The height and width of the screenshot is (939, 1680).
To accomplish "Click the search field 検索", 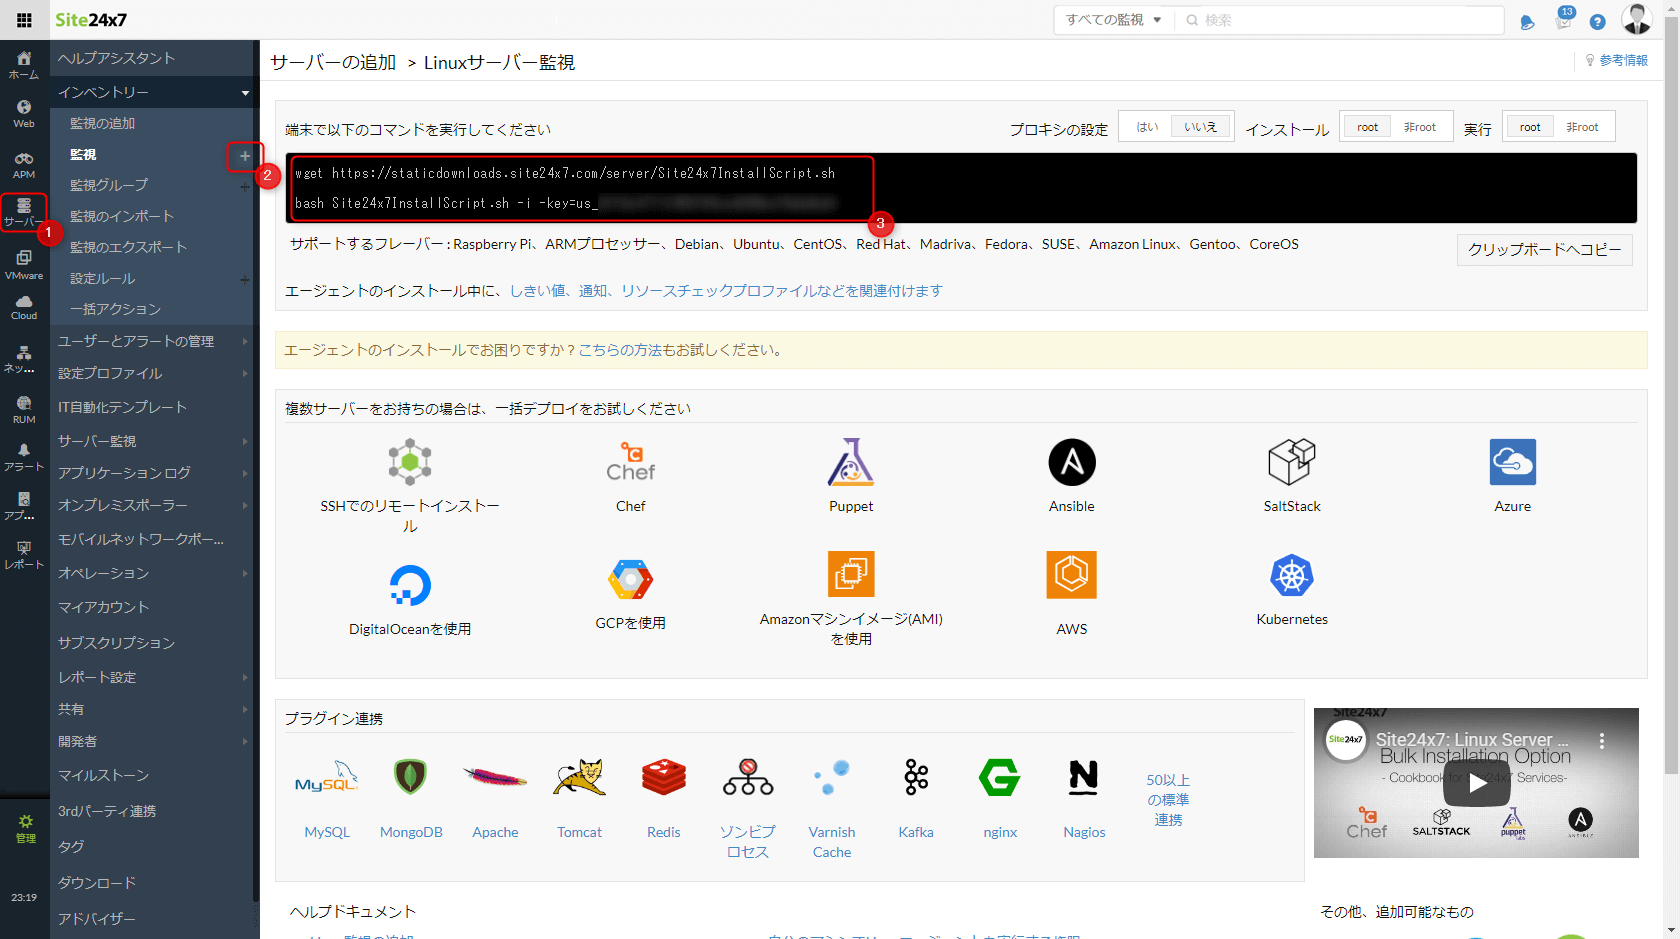I will (1340, 20).
